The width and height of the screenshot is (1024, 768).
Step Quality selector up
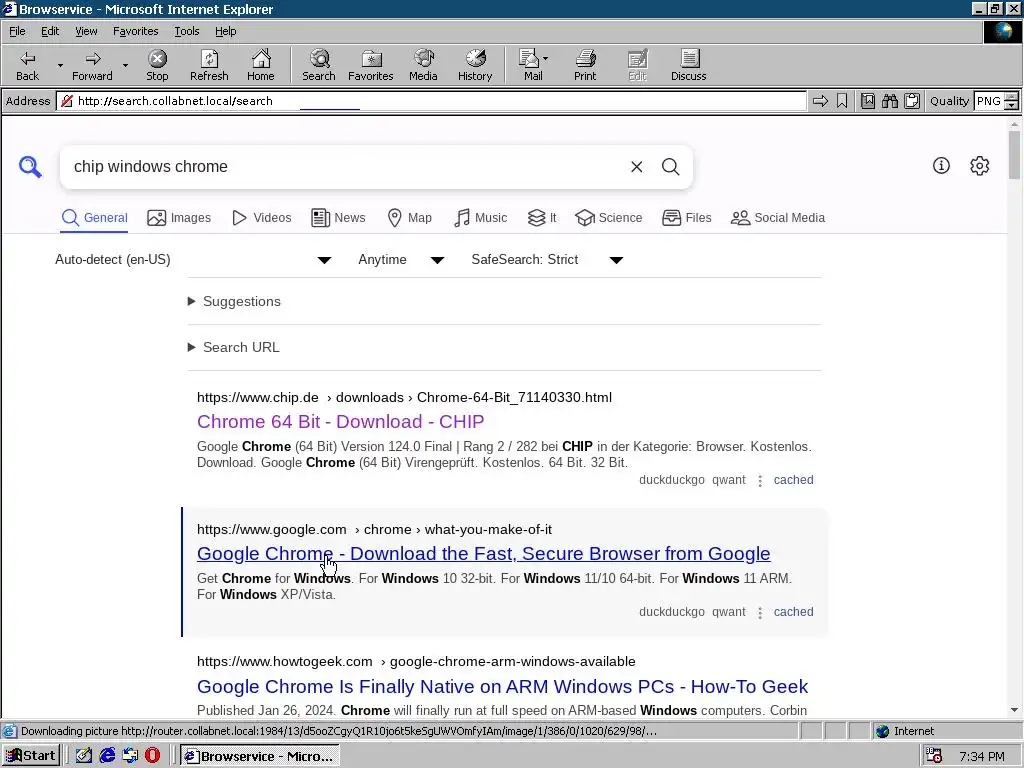click(x=1012, y=97)
